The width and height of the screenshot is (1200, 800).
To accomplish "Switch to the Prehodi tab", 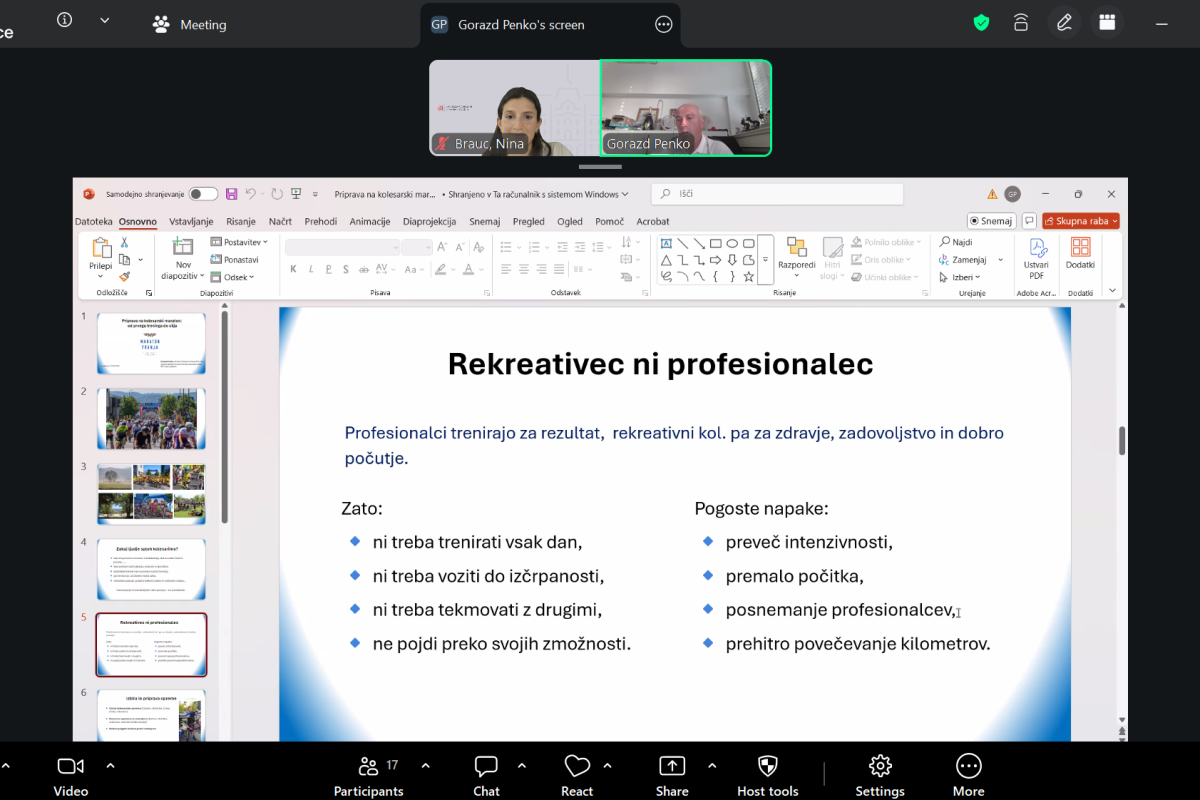I will 321,221.
